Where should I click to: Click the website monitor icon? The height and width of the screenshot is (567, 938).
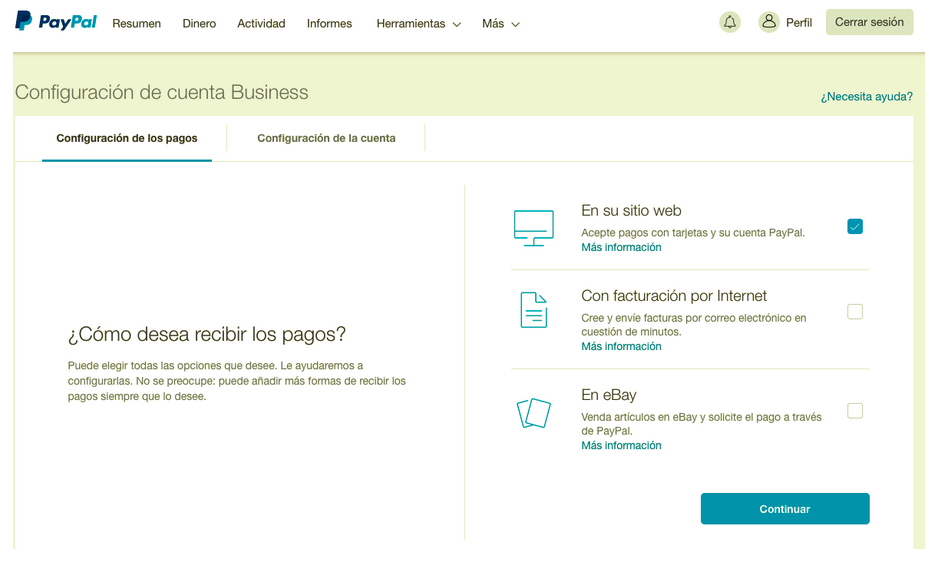[533, 228]
